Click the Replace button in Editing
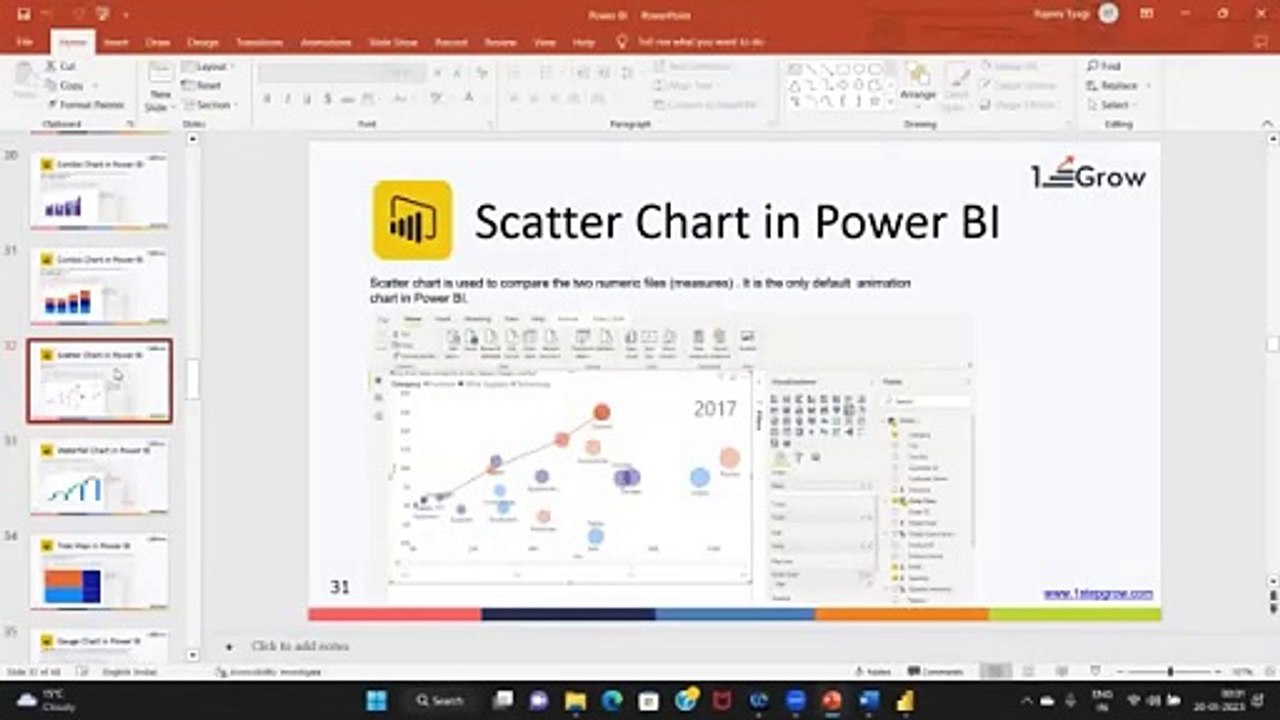 pos(1111,86)
